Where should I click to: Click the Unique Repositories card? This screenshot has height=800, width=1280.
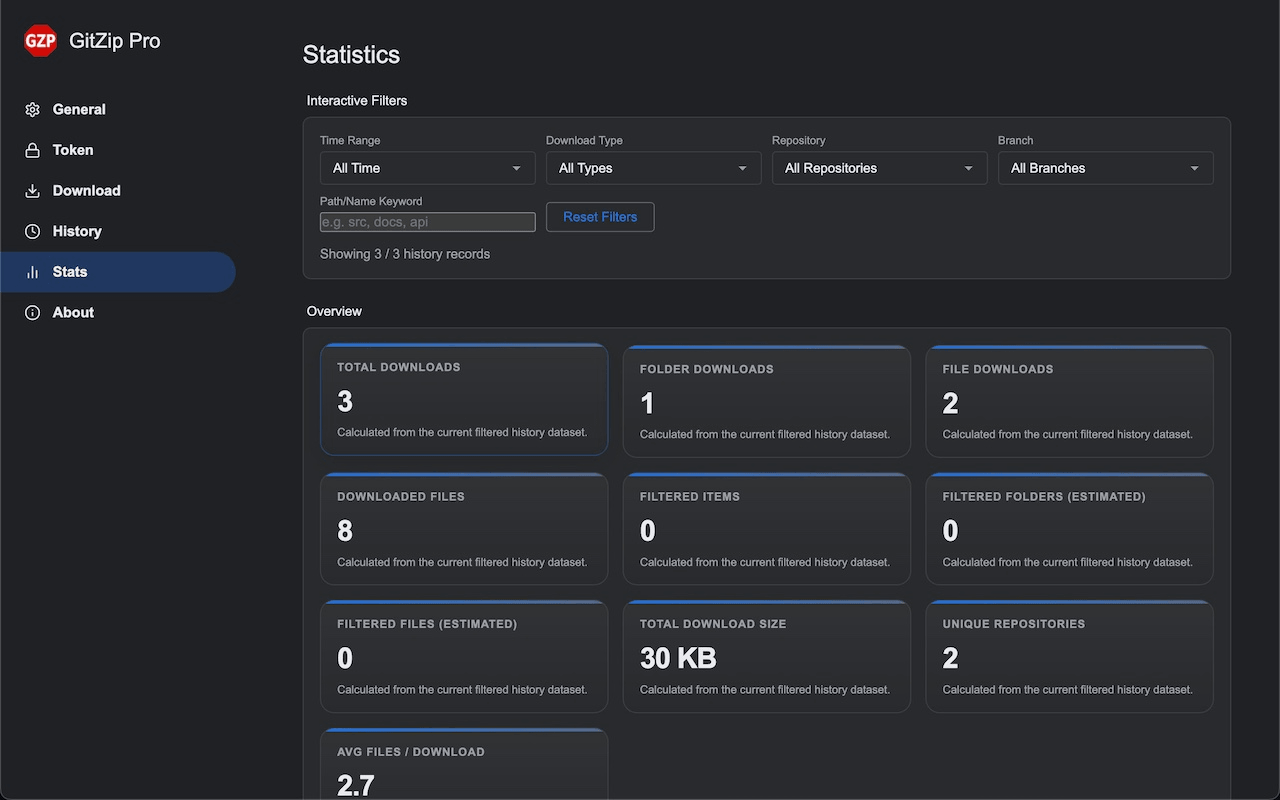point(1070,657)
